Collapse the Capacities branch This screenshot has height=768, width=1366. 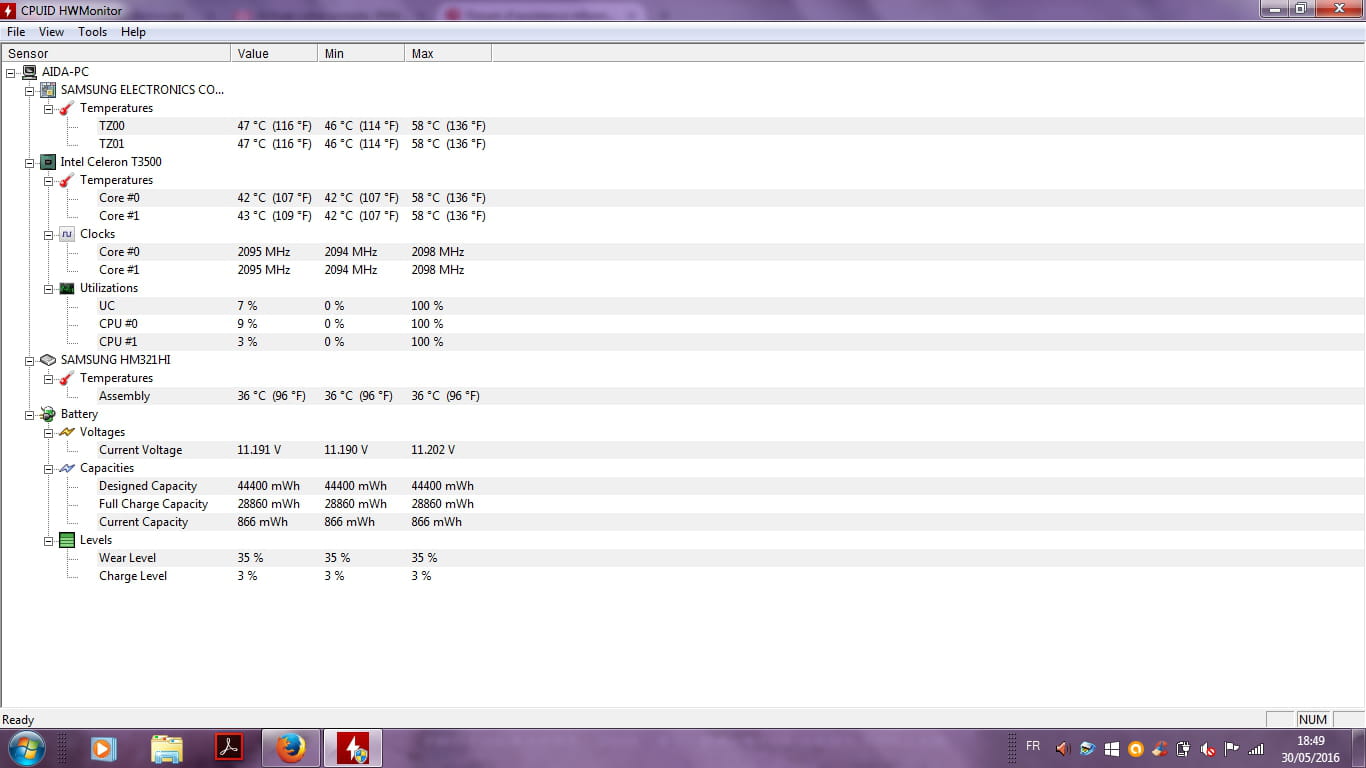(x=48, y=468)
